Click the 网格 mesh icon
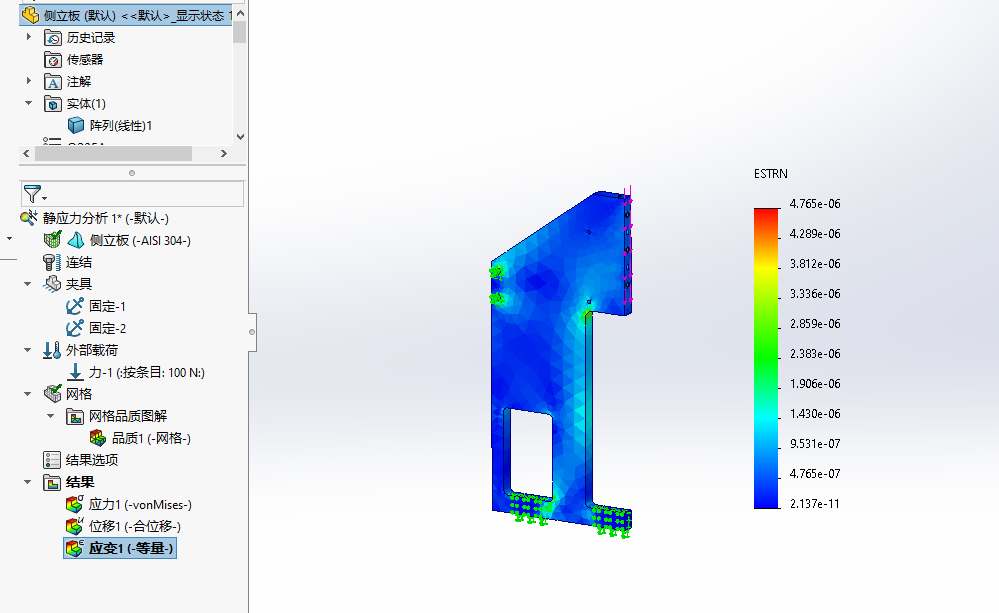The height and width of the screenshot is (613, 999). coord(52,394)
